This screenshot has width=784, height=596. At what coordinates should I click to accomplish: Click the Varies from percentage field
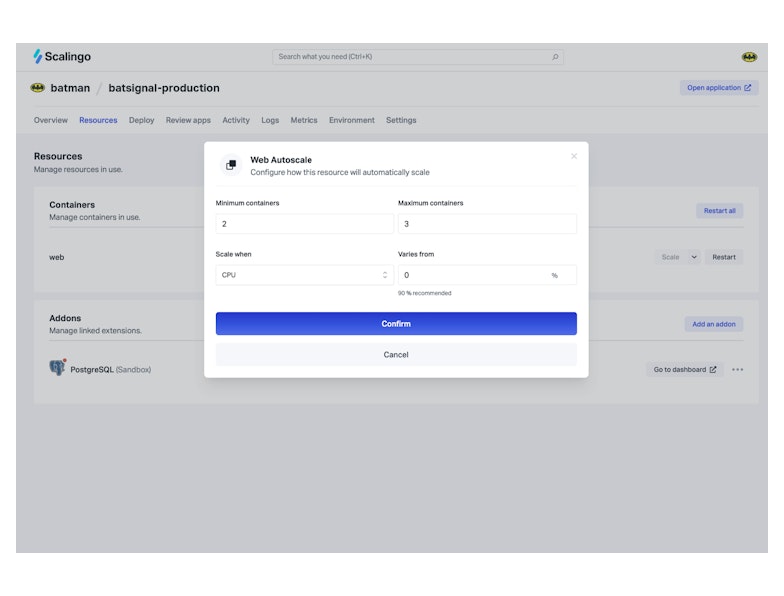(x=487, y=275)
